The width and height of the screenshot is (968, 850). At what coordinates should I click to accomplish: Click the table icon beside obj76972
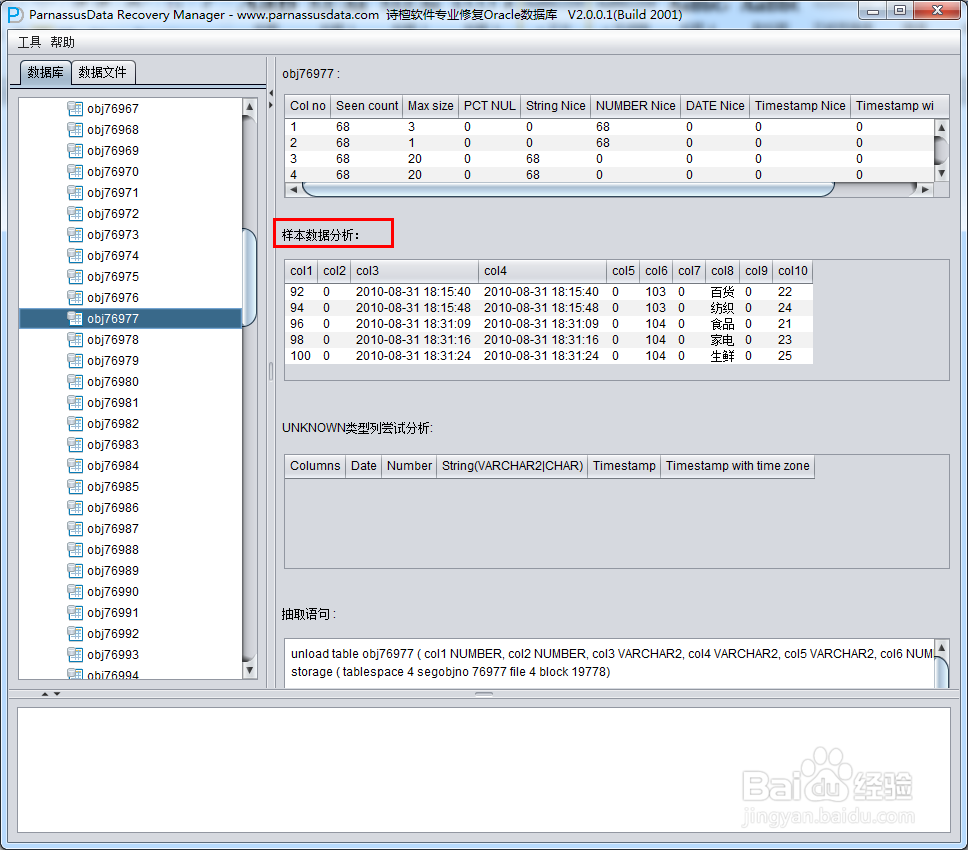75,214
